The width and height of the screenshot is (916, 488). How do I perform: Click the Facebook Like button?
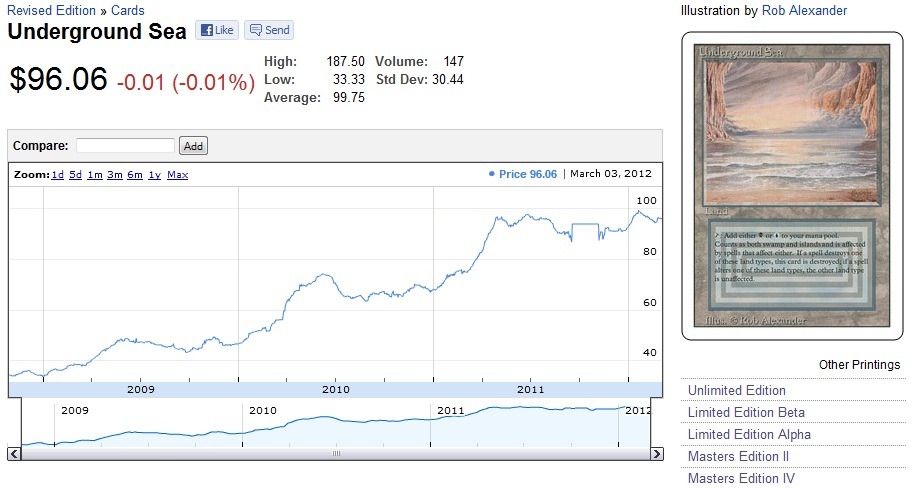click(215, 31)
